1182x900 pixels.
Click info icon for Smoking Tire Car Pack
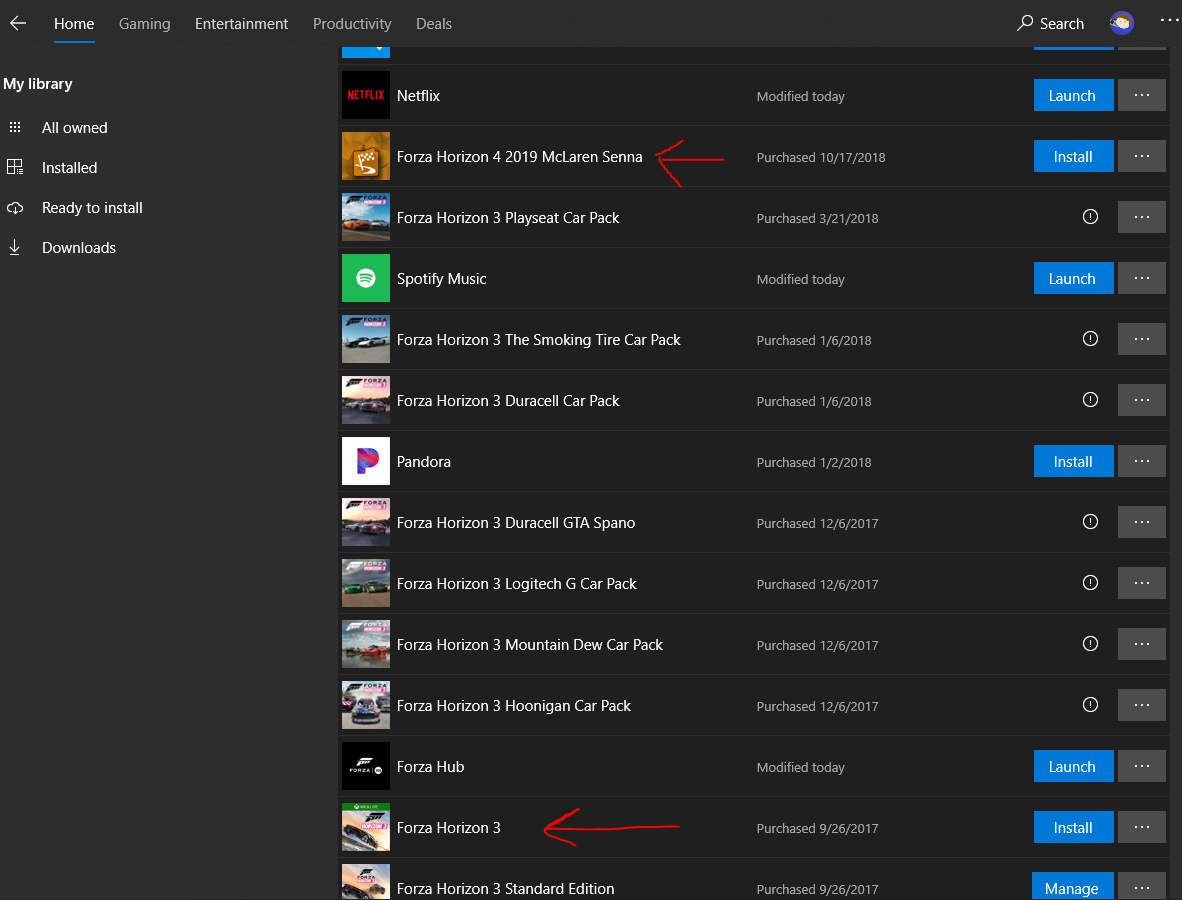[1090, 339]
